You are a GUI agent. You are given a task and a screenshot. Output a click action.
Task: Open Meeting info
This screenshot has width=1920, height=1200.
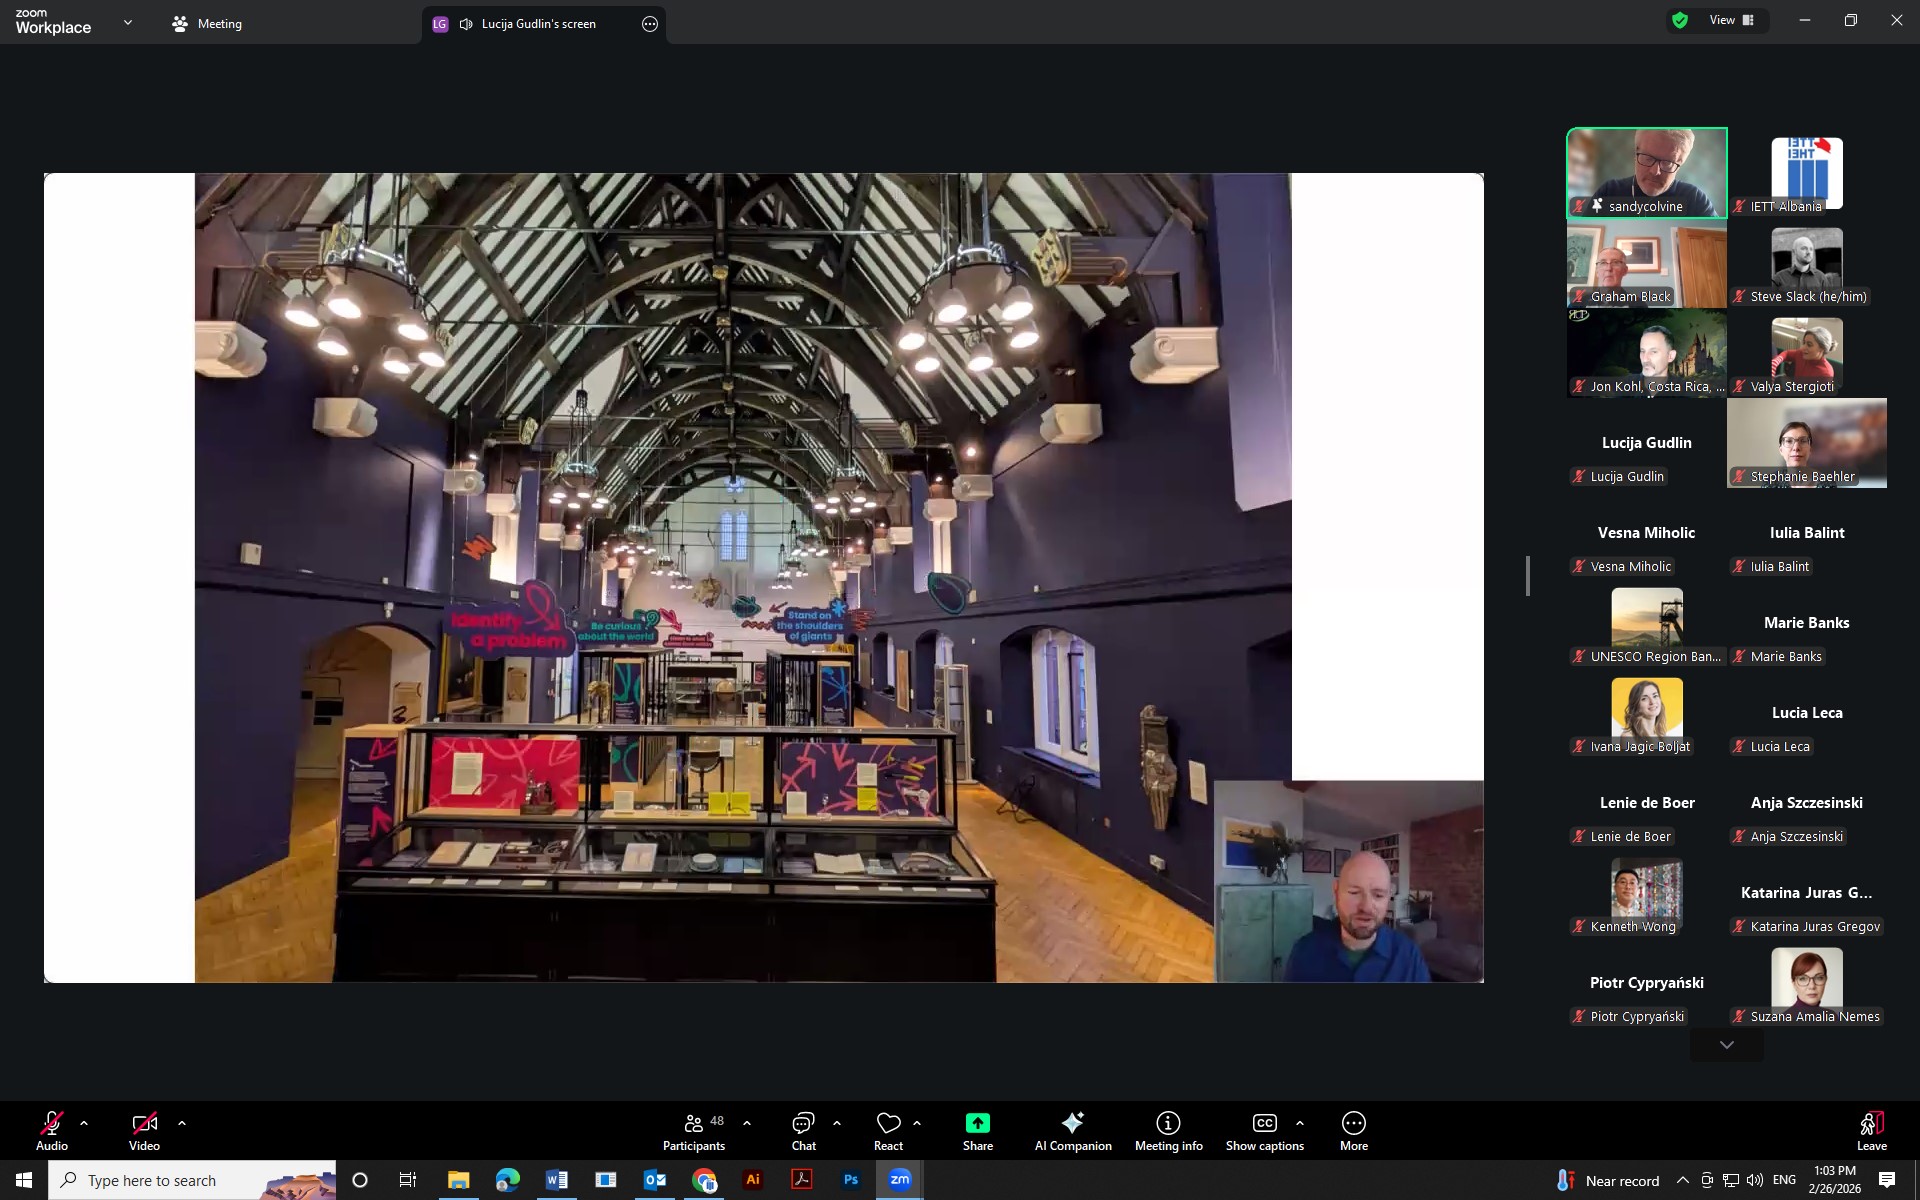[x=1168, y=1131]
